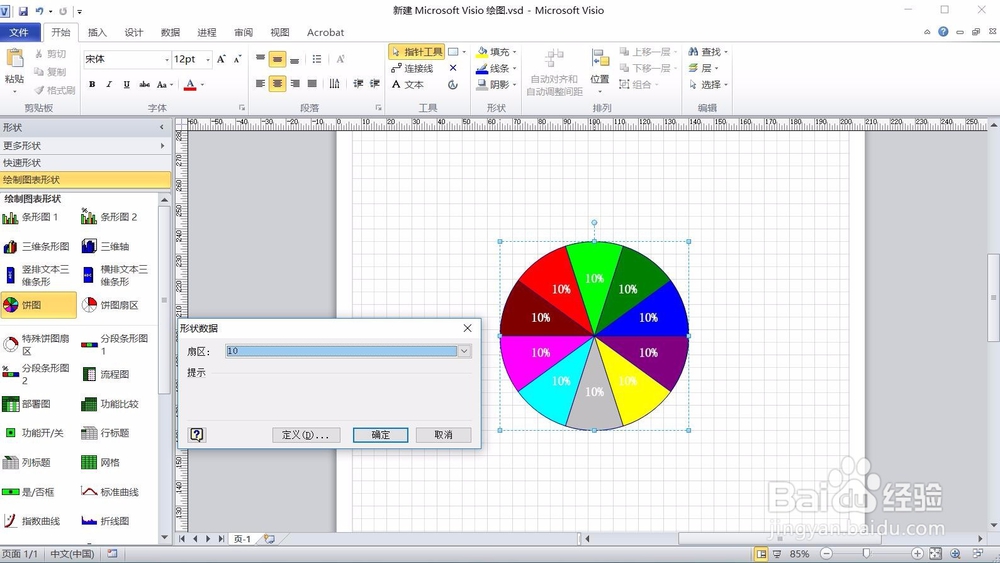Screen dimensions: 1000x563
Task: Decrease font size with shrink-font icon
Action: (237, 59)
